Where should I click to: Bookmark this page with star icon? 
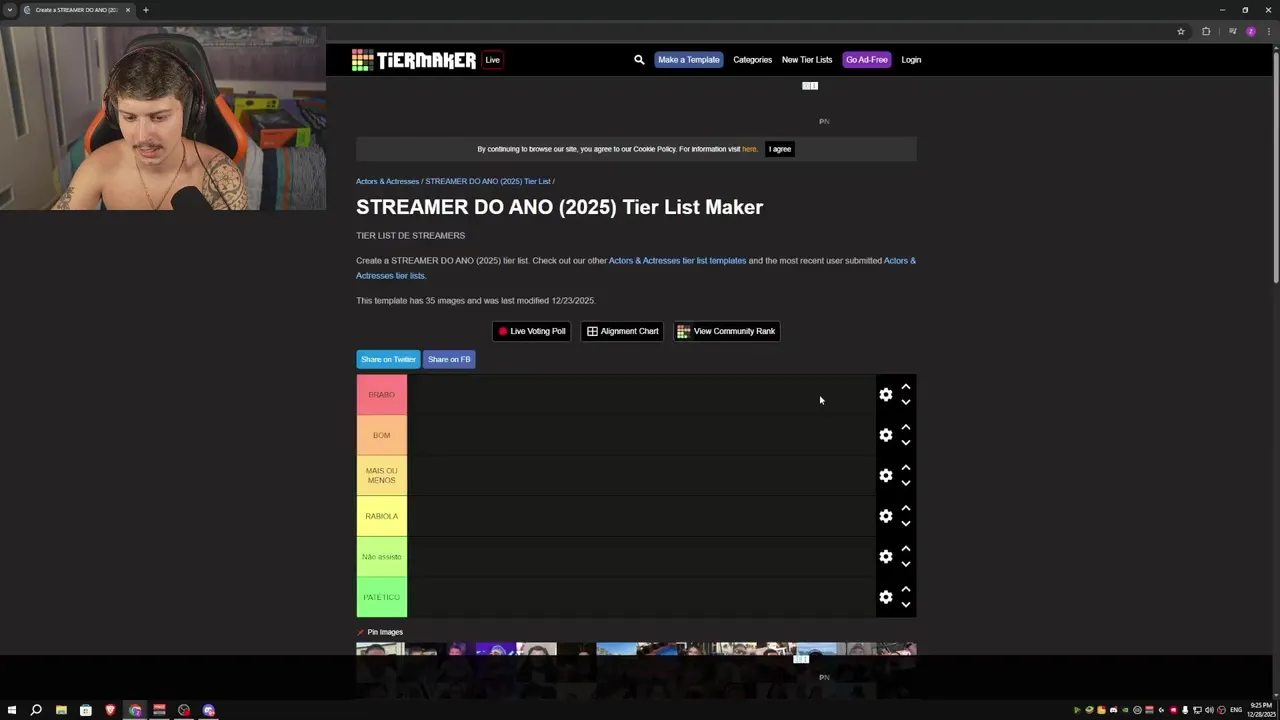point(1181,31)
